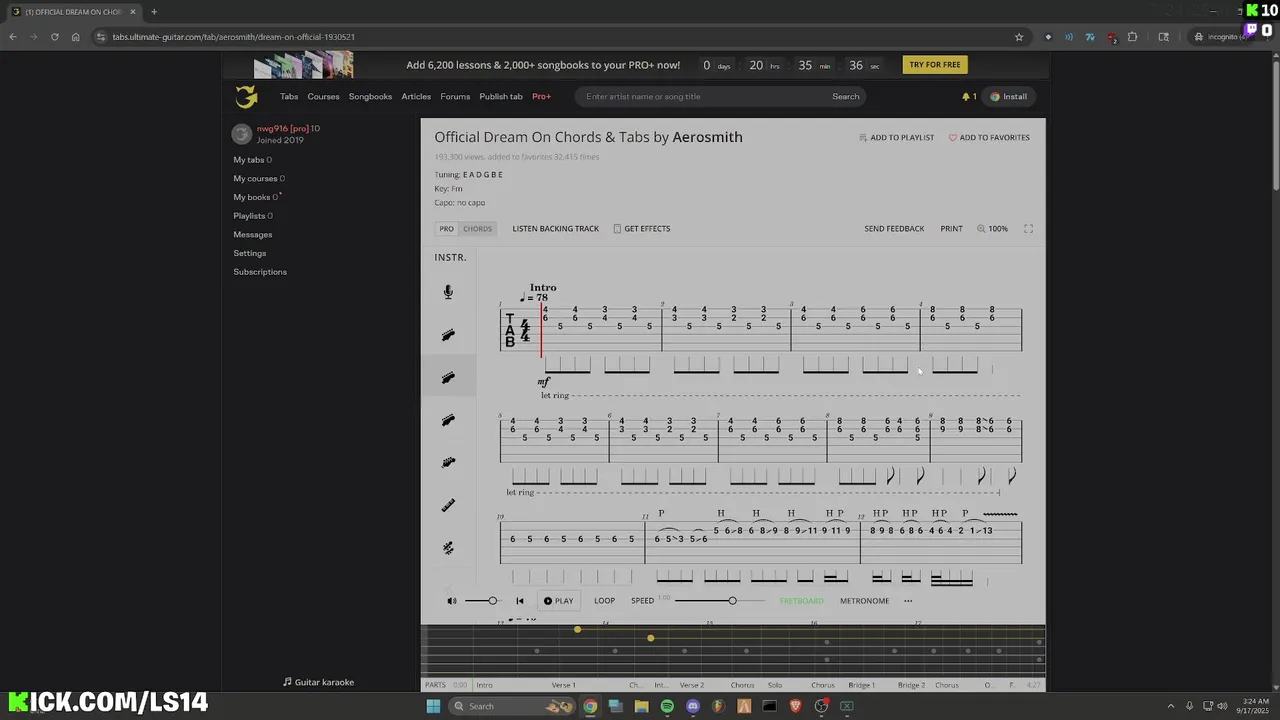Screen dimensions: 1280x720
Task: Mute the player volume speaker icon
Action: [452, 601]
